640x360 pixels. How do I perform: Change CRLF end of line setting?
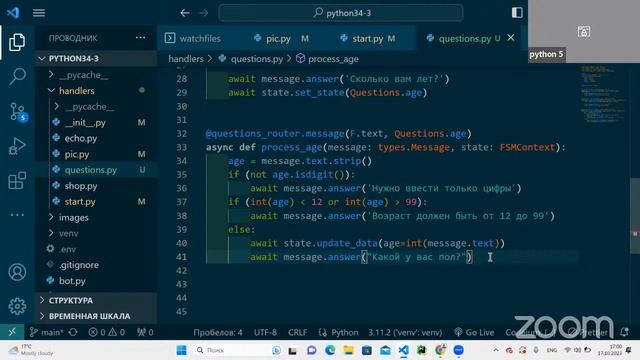pos(298,332)
